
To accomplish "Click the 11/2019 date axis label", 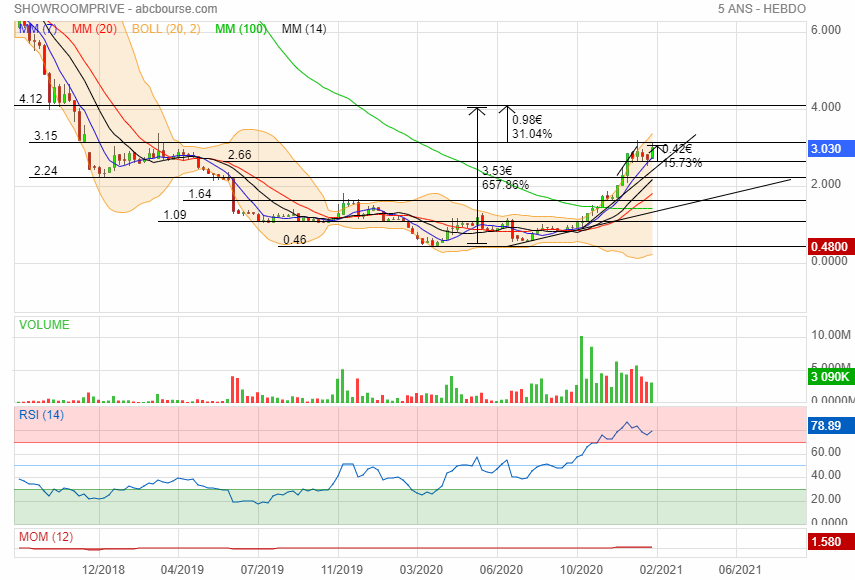I will click(x=341, y=570).
